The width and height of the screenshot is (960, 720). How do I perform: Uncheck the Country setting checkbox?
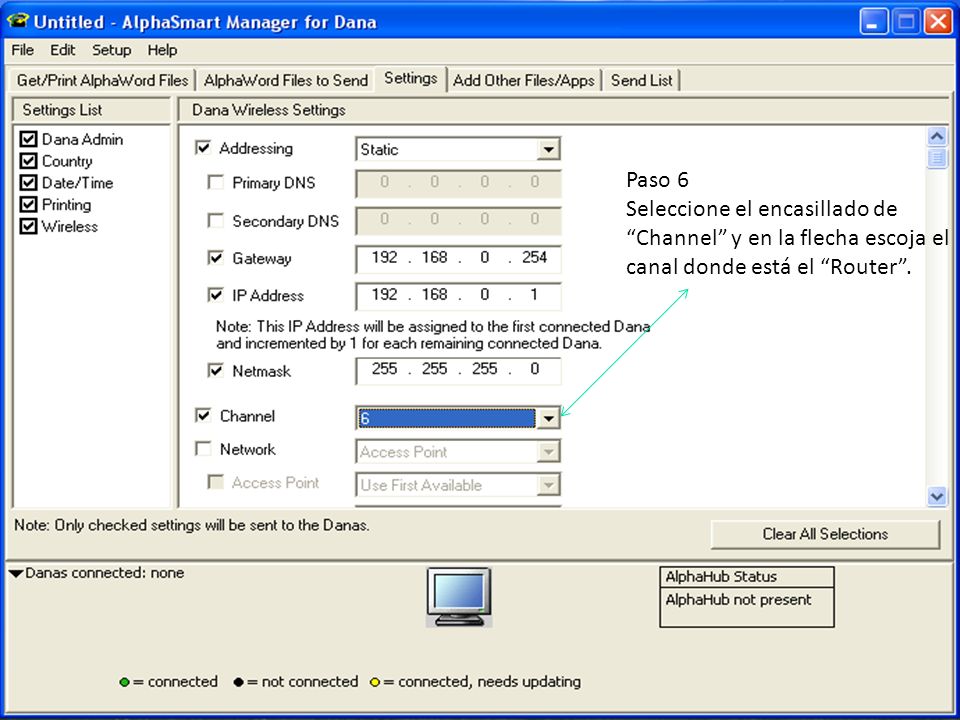[28, 161]
